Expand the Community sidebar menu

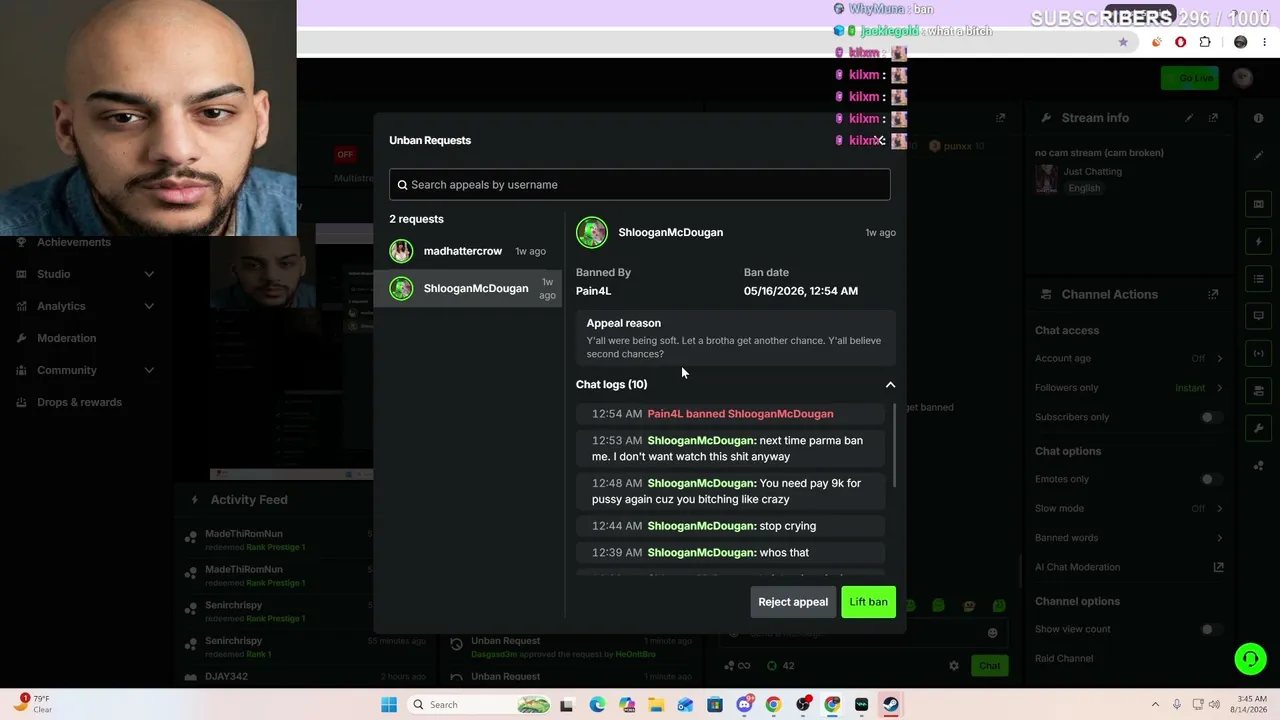coord(149,370)
